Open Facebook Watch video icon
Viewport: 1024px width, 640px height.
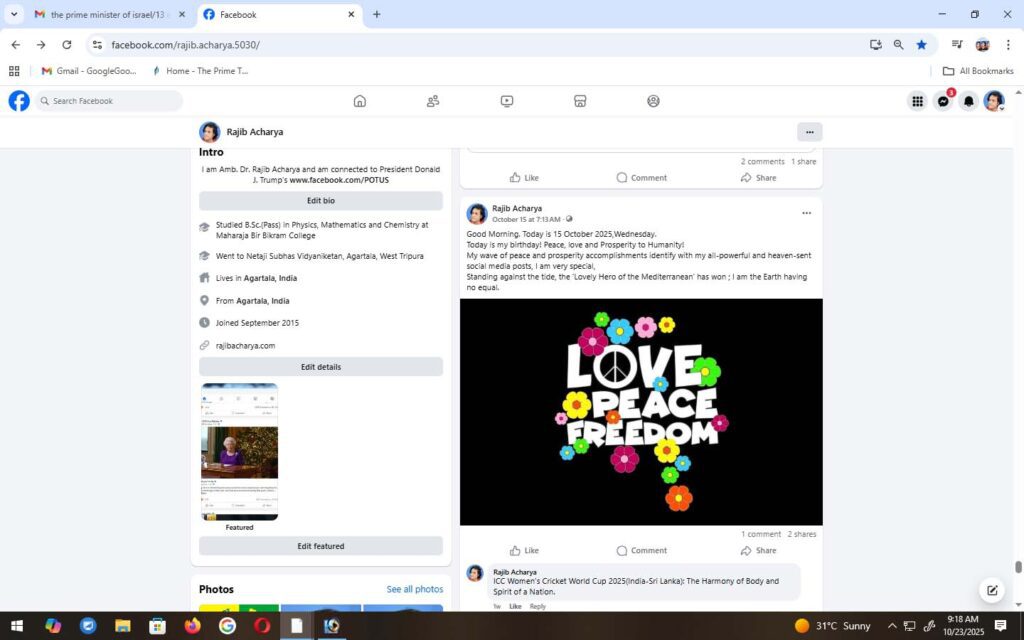[507, 101]
